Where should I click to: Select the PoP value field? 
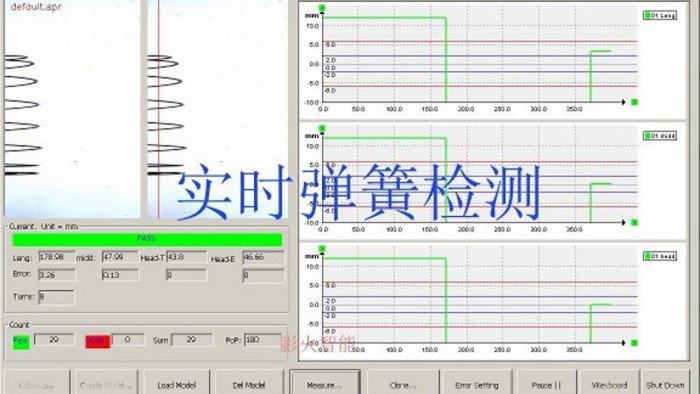click(x=263, y=340)
